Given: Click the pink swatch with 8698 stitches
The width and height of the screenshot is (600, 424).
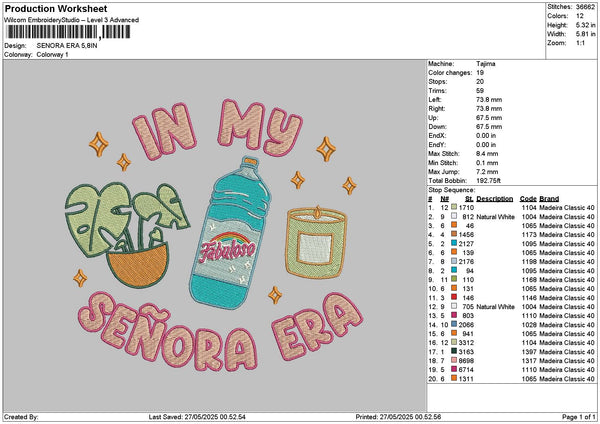Looking at the screenshot, I should pos(454,361).
